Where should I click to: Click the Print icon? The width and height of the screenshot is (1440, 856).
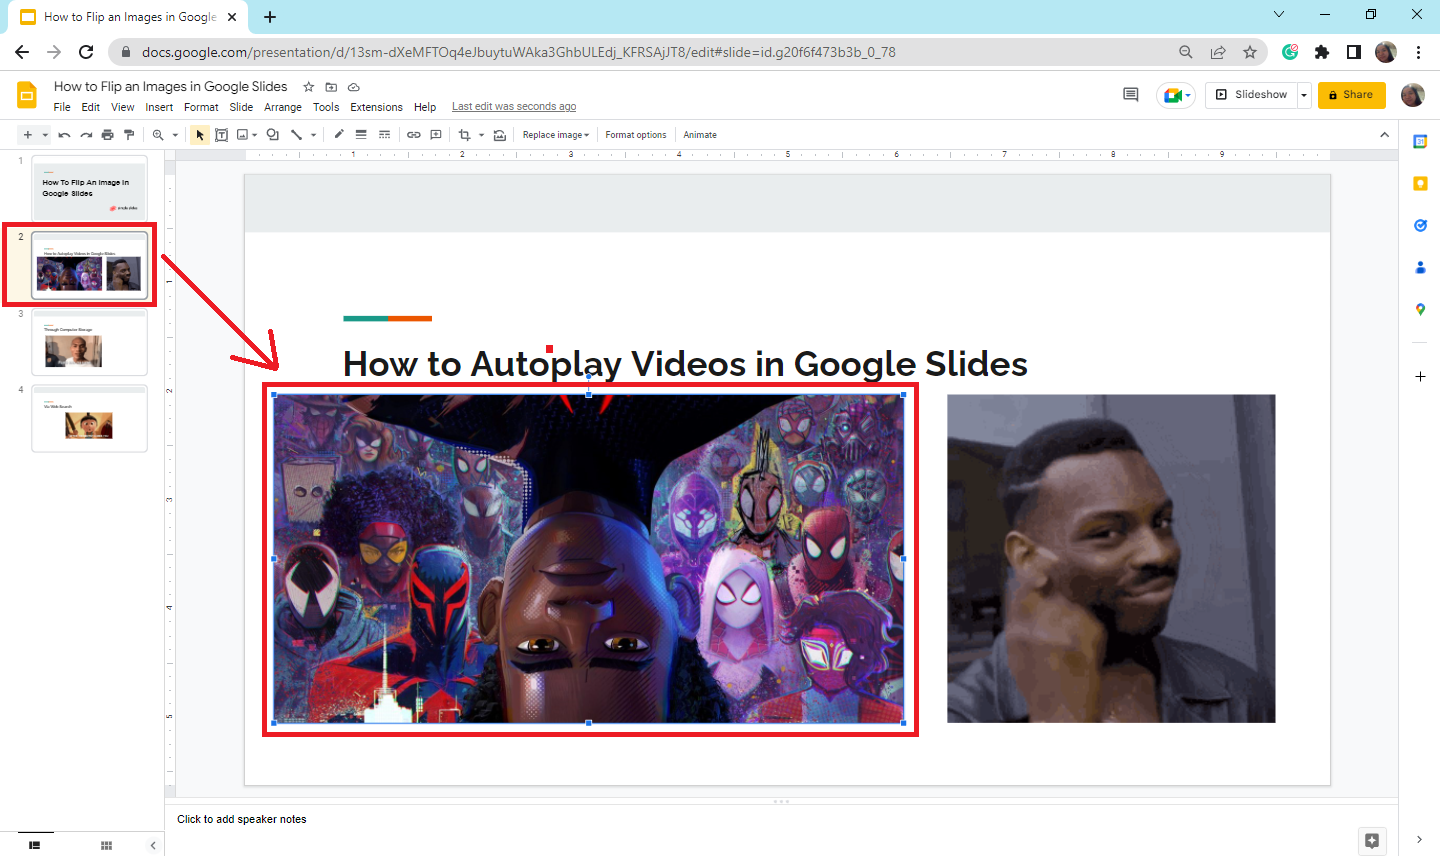[x=108, y=135]
